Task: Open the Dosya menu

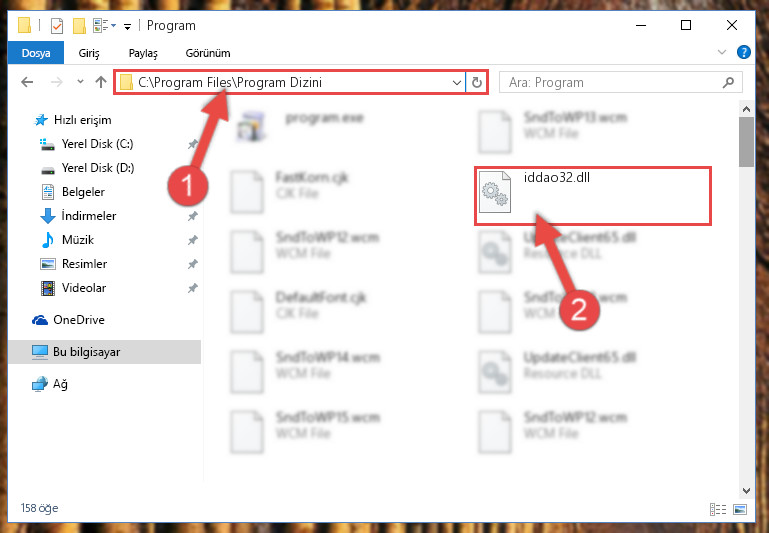Action: click(36, 53)
